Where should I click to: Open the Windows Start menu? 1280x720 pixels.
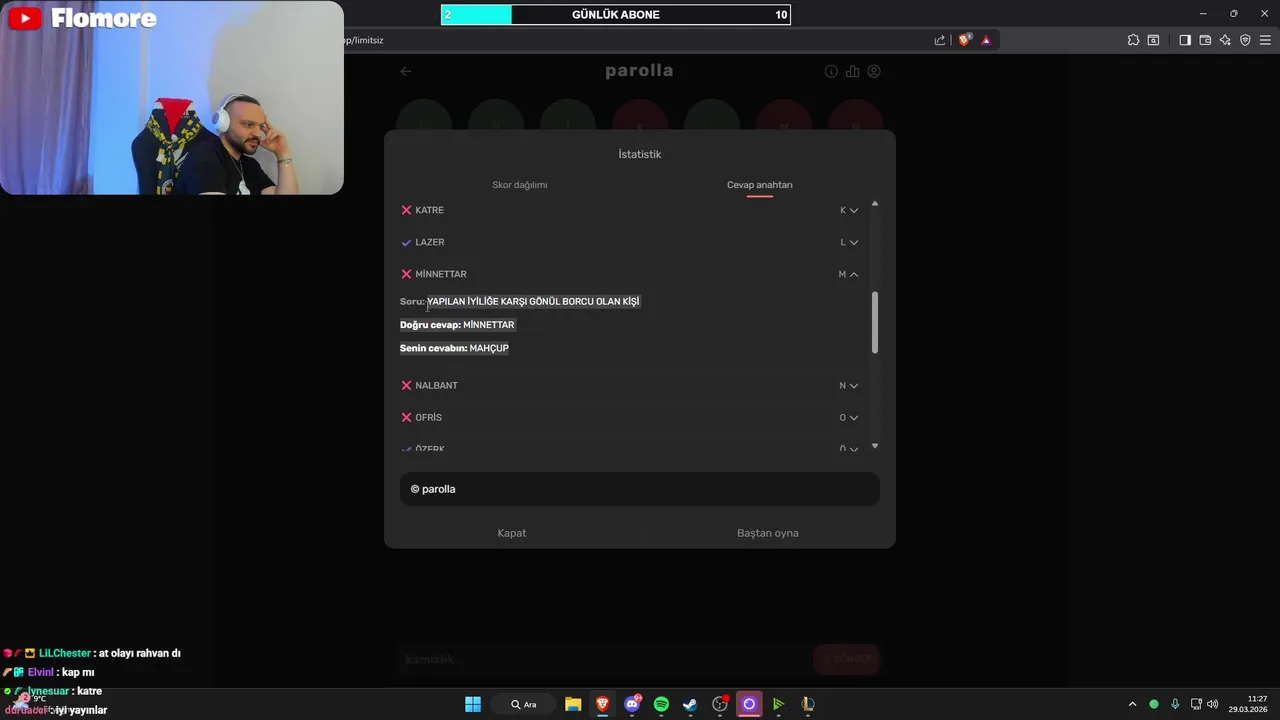473,704
